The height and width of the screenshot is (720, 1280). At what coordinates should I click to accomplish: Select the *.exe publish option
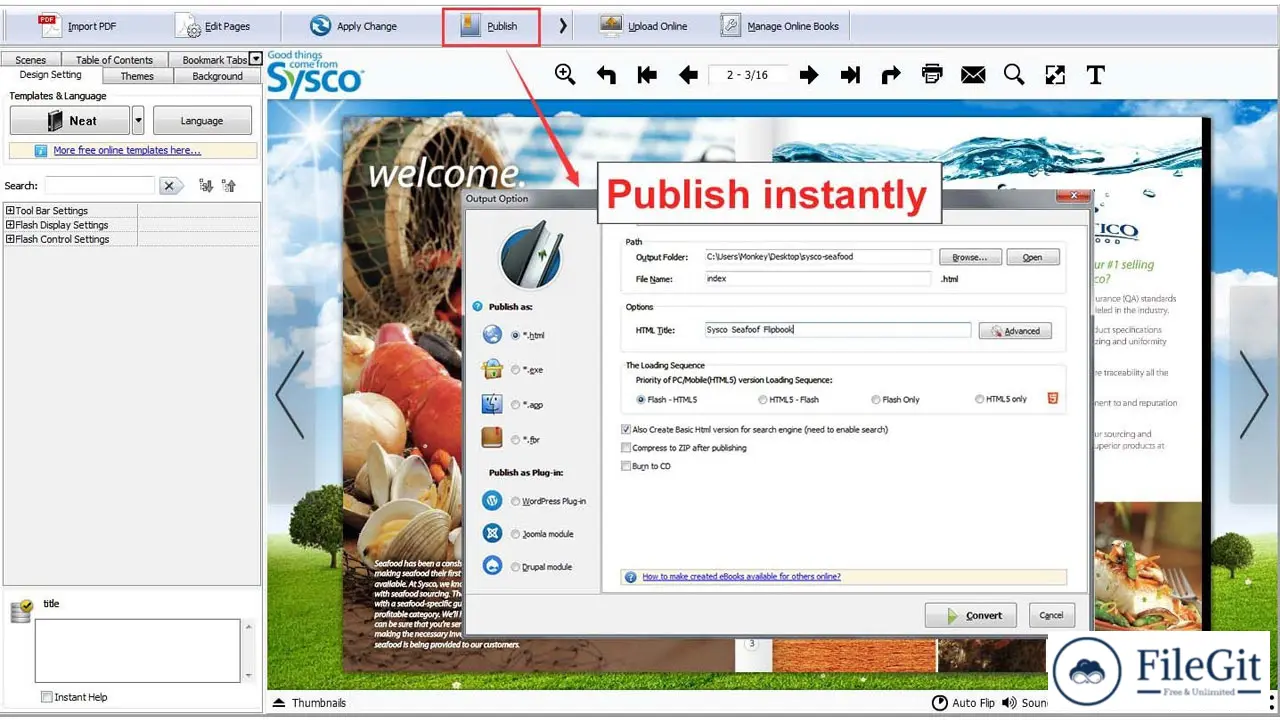(x=516, y=370)
